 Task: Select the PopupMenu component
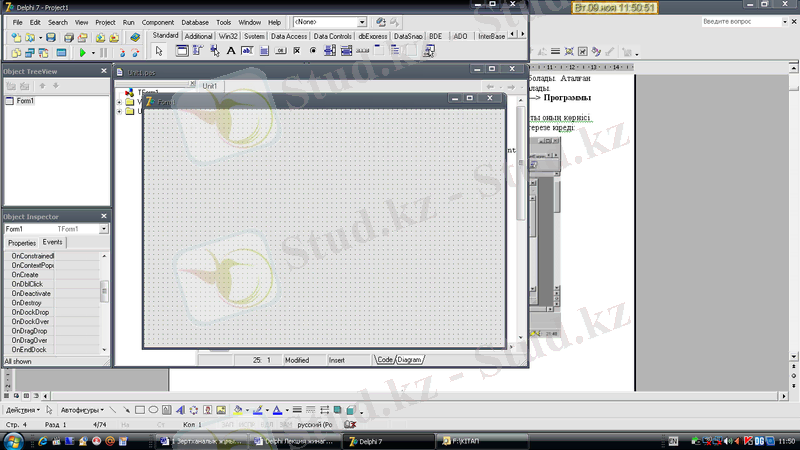click(x=214, y=51)
